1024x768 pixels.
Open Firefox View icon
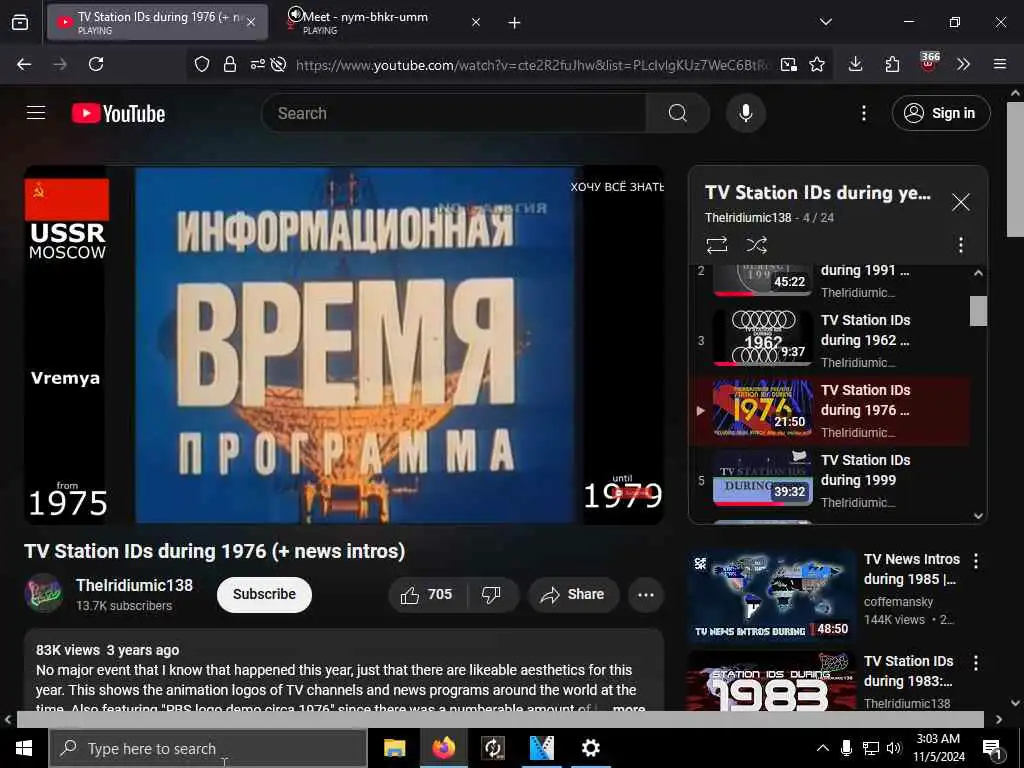tap(20, 23)
